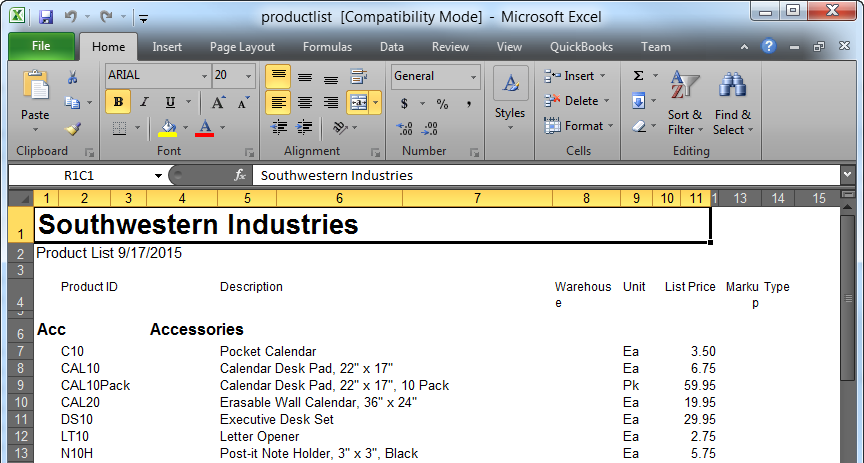Open the File tab
The height and width of the screenshot is (463, 864).
click(x=41, y=46)
